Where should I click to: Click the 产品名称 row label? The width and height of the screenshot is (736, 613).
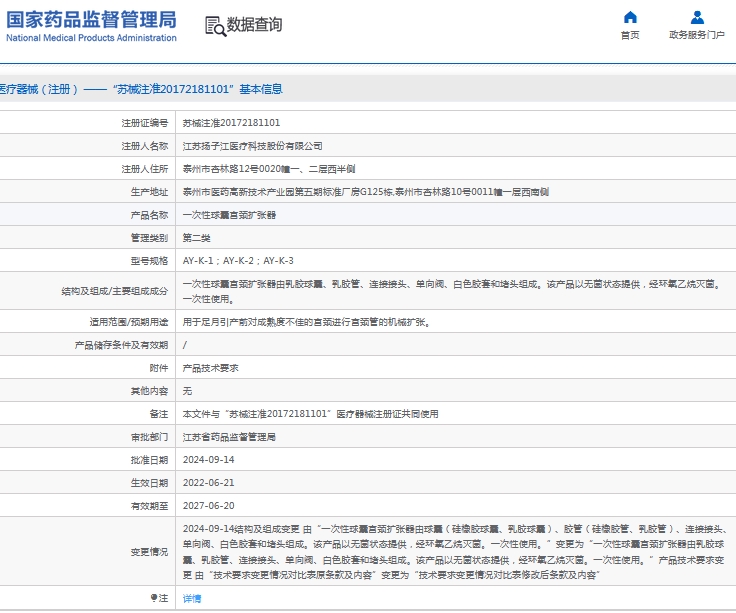point(149,215)
